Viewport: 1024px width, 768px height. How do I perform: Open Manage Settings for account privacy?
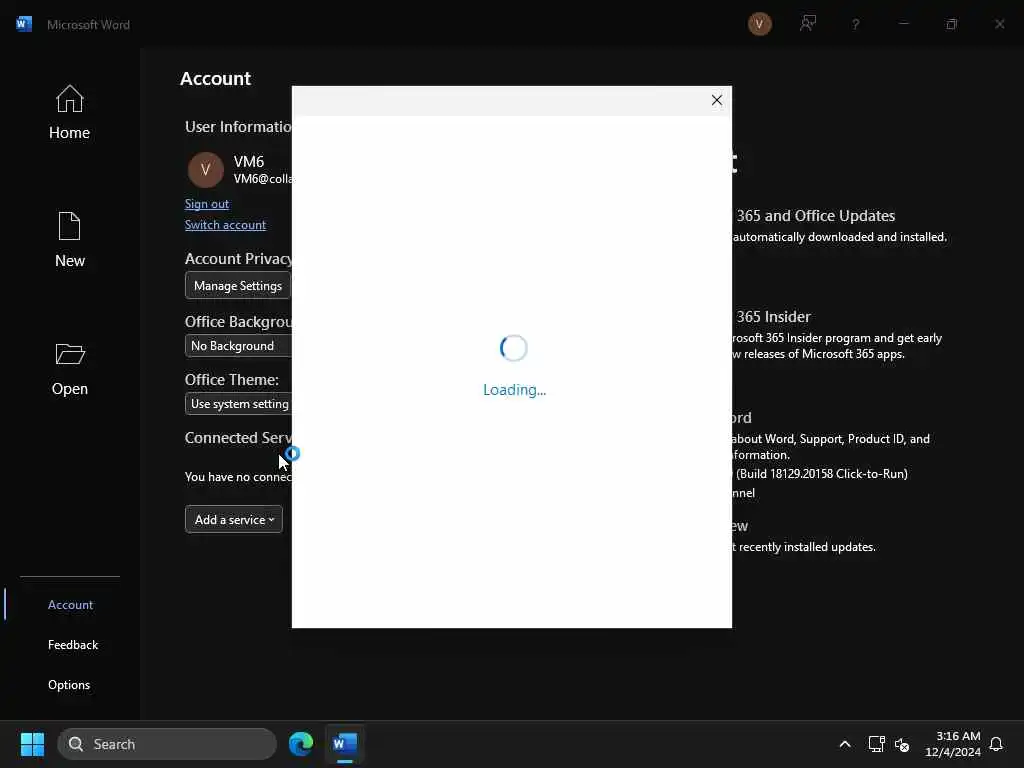click(x=238, y=285)
